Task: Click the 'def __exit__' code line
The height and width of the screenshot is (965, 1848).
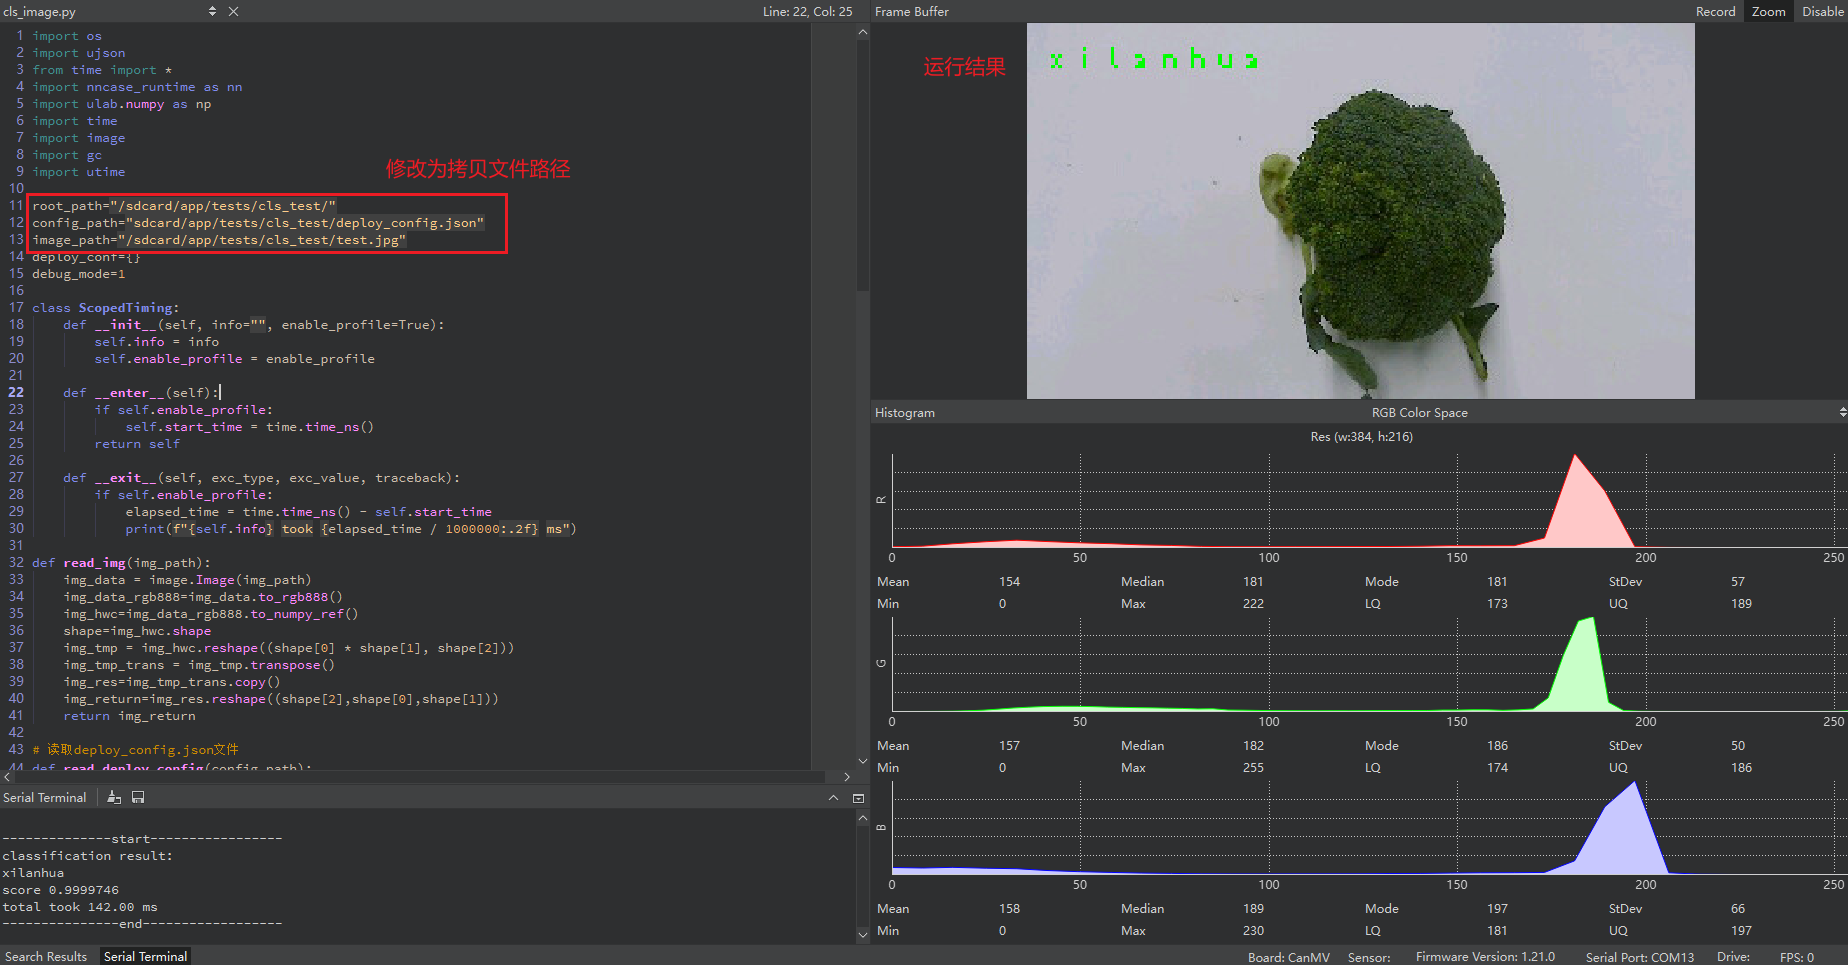Action: pyautogui.click(x=262, y=478)
